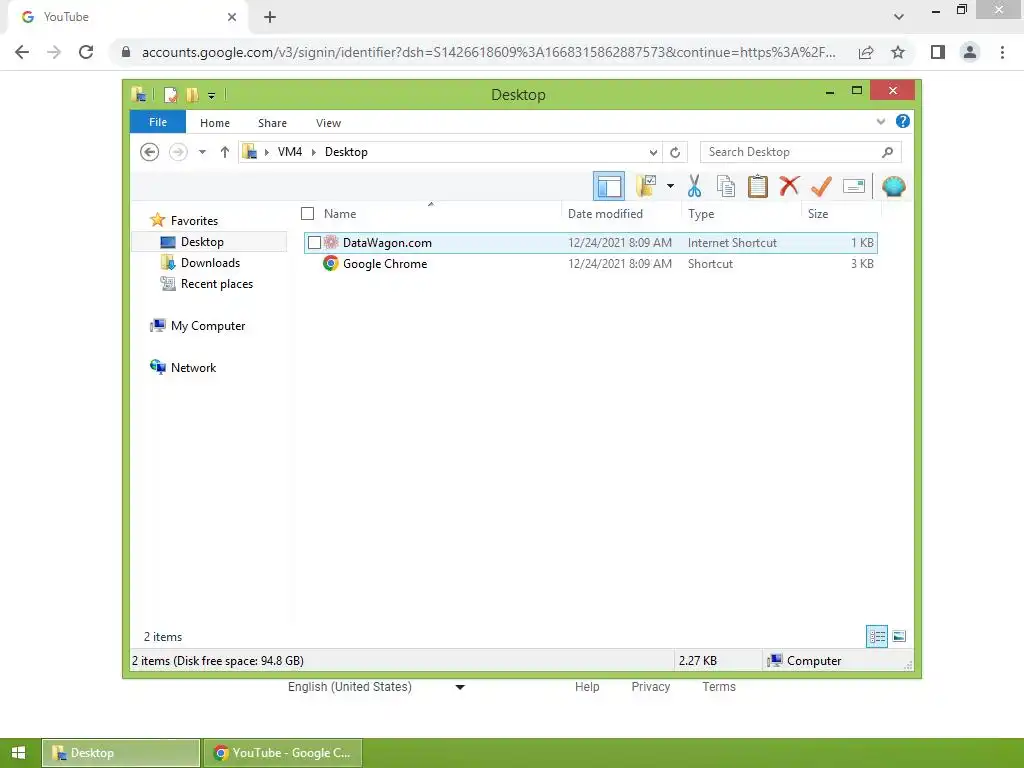The height and width of the screenshot is (768, 1024).
Task: Toggle the Chrome side panel icon
Action: click(938, 52)
